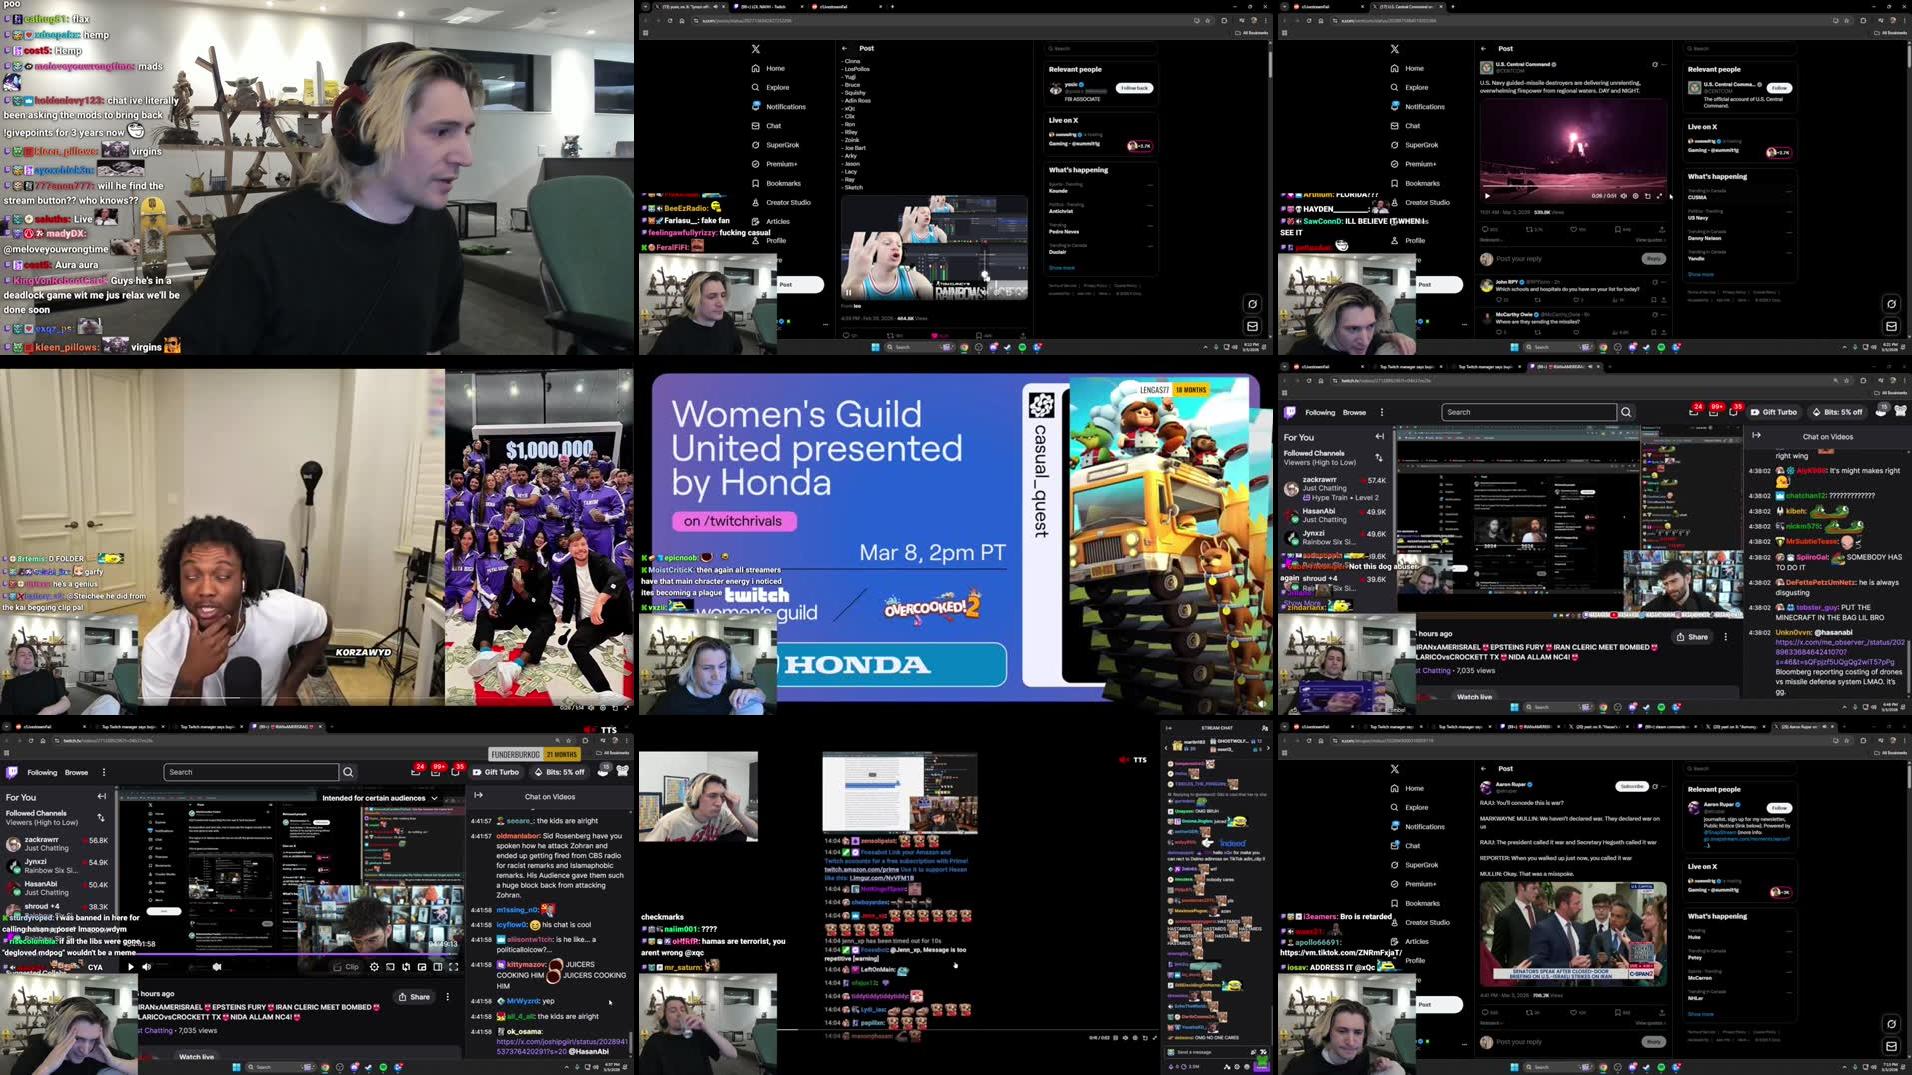This screenshot has height=1075, width=1912.
Task: Toggle theatre mode in Twitch player with Clip button
Action: [437, 967]
